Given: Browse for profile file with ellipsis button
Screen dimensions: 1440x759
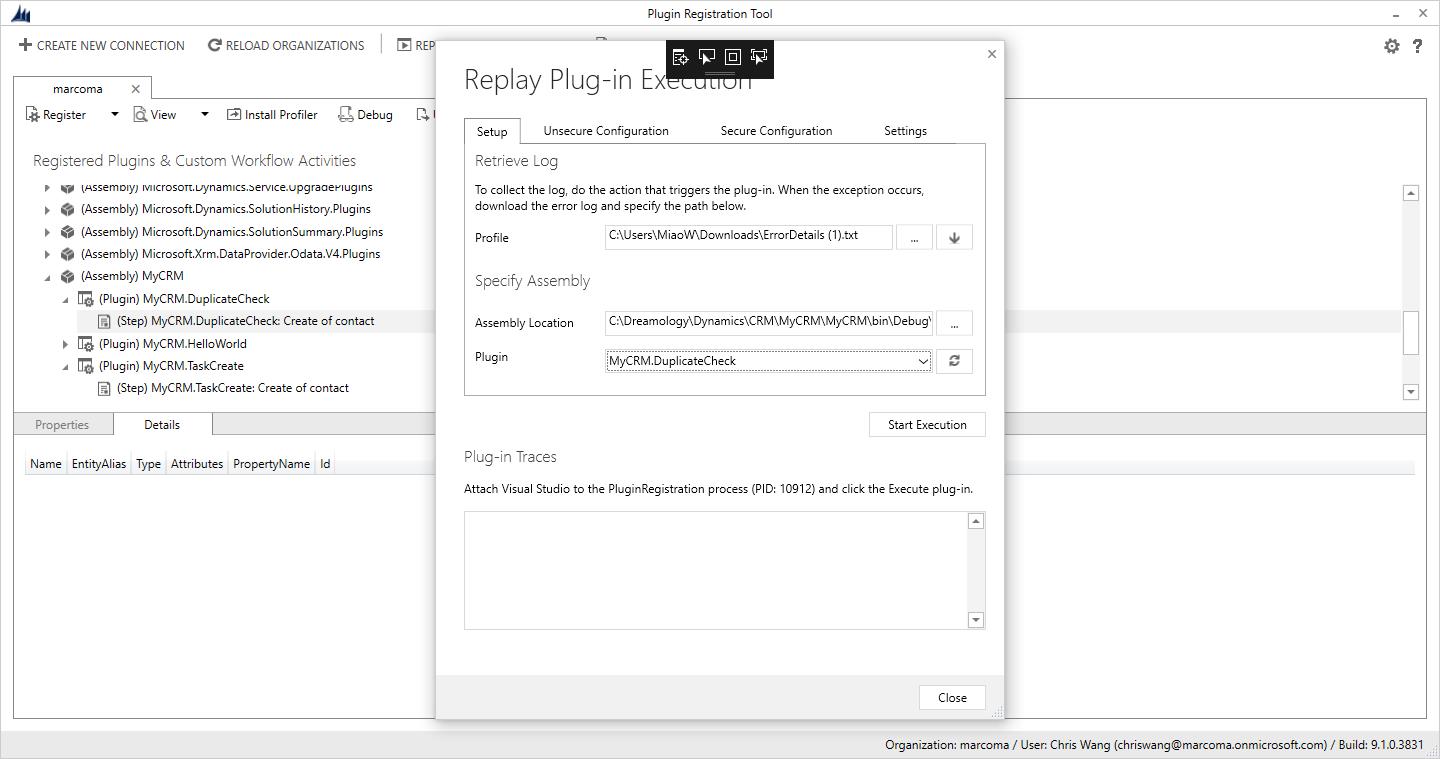Looking at the screenshot, I should pos(914,237).
